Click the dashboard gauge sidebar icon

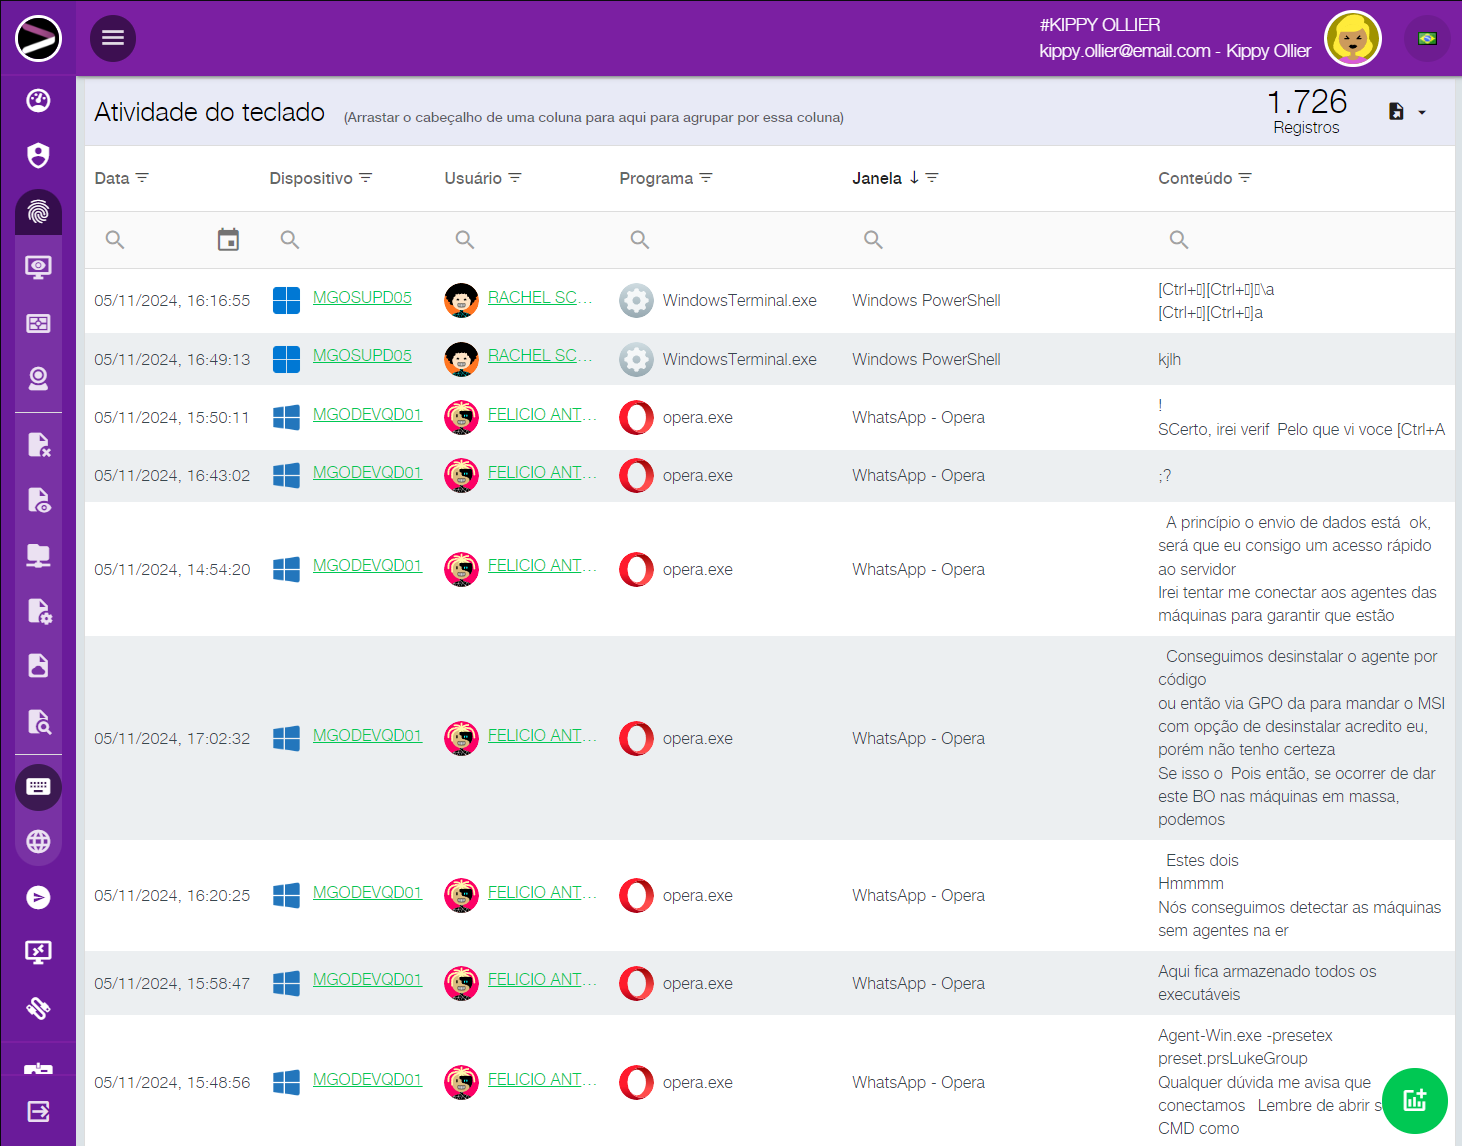(38, 100)
